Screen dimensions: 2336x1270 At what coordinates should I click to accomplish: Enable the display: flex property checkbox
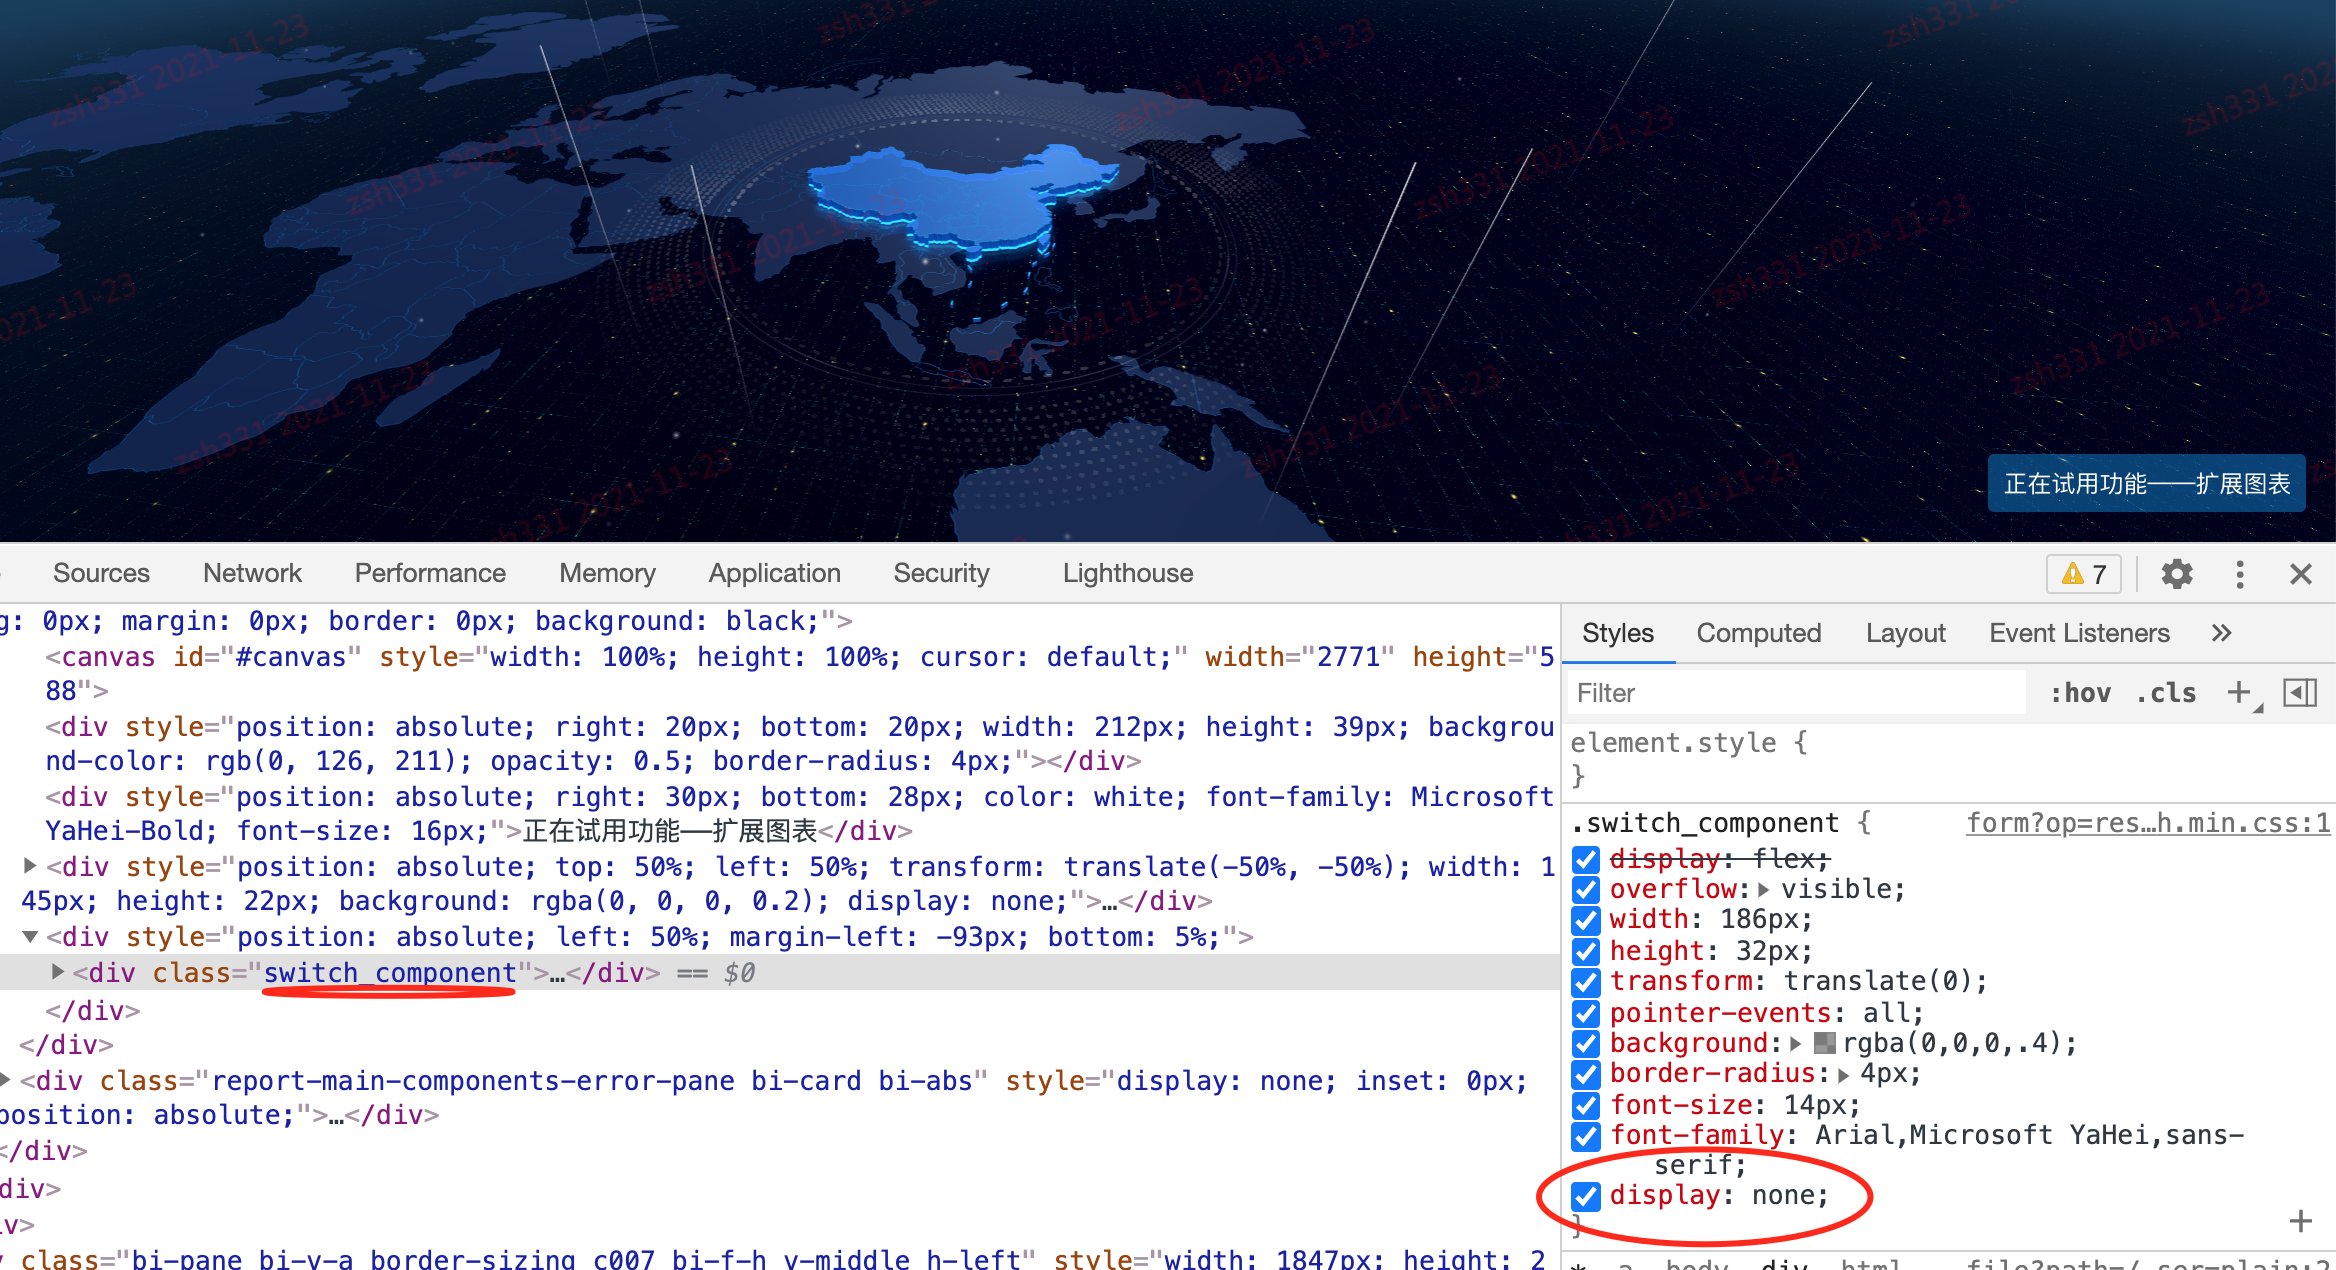pos(1586,859)
